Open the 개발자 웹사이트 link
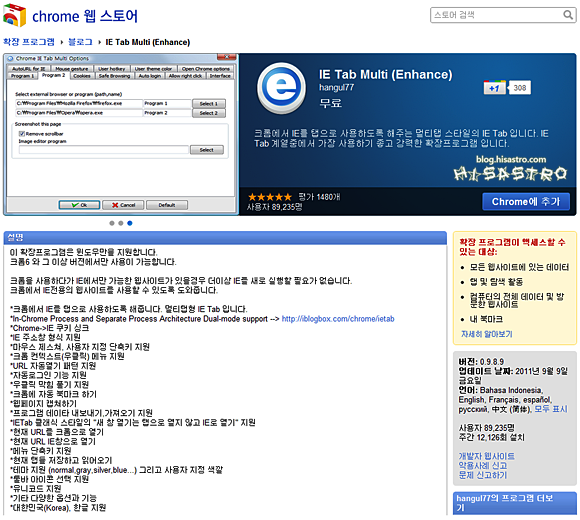This screenshot has width=580, height=520. [x=486, y=456]
